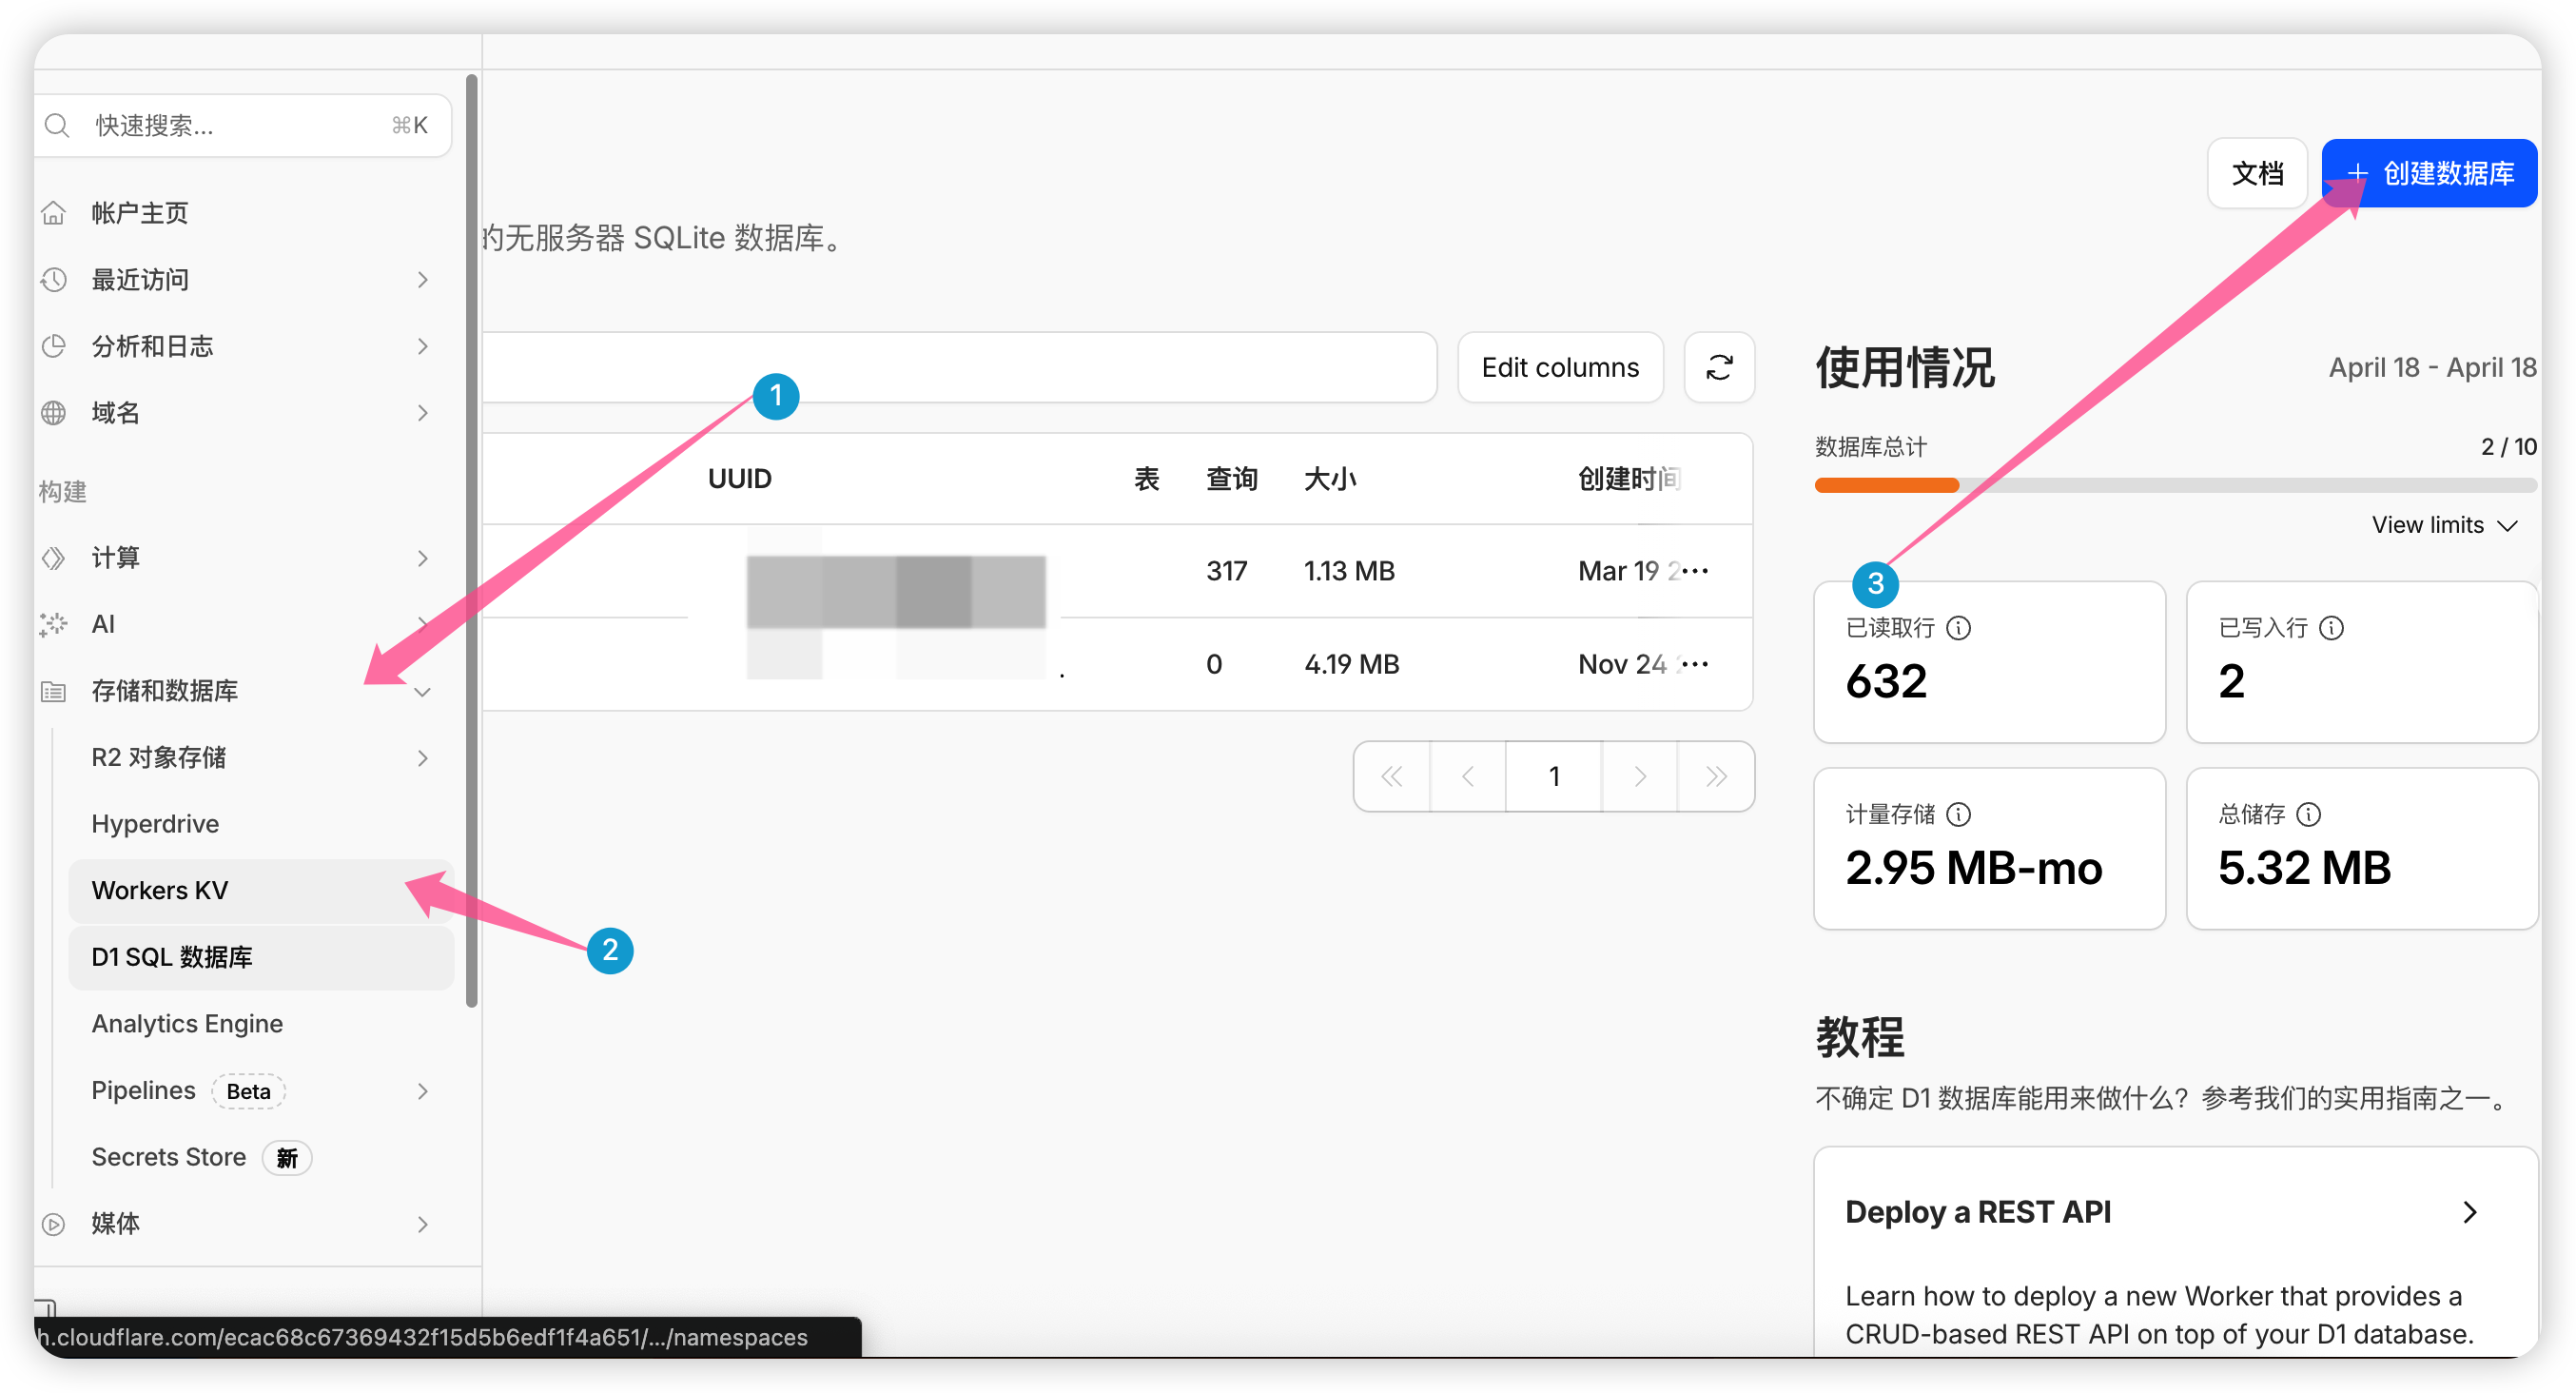Click info icon next to 已读取行
This screenshot has width=2576, height=1393.
(1958, 627)
